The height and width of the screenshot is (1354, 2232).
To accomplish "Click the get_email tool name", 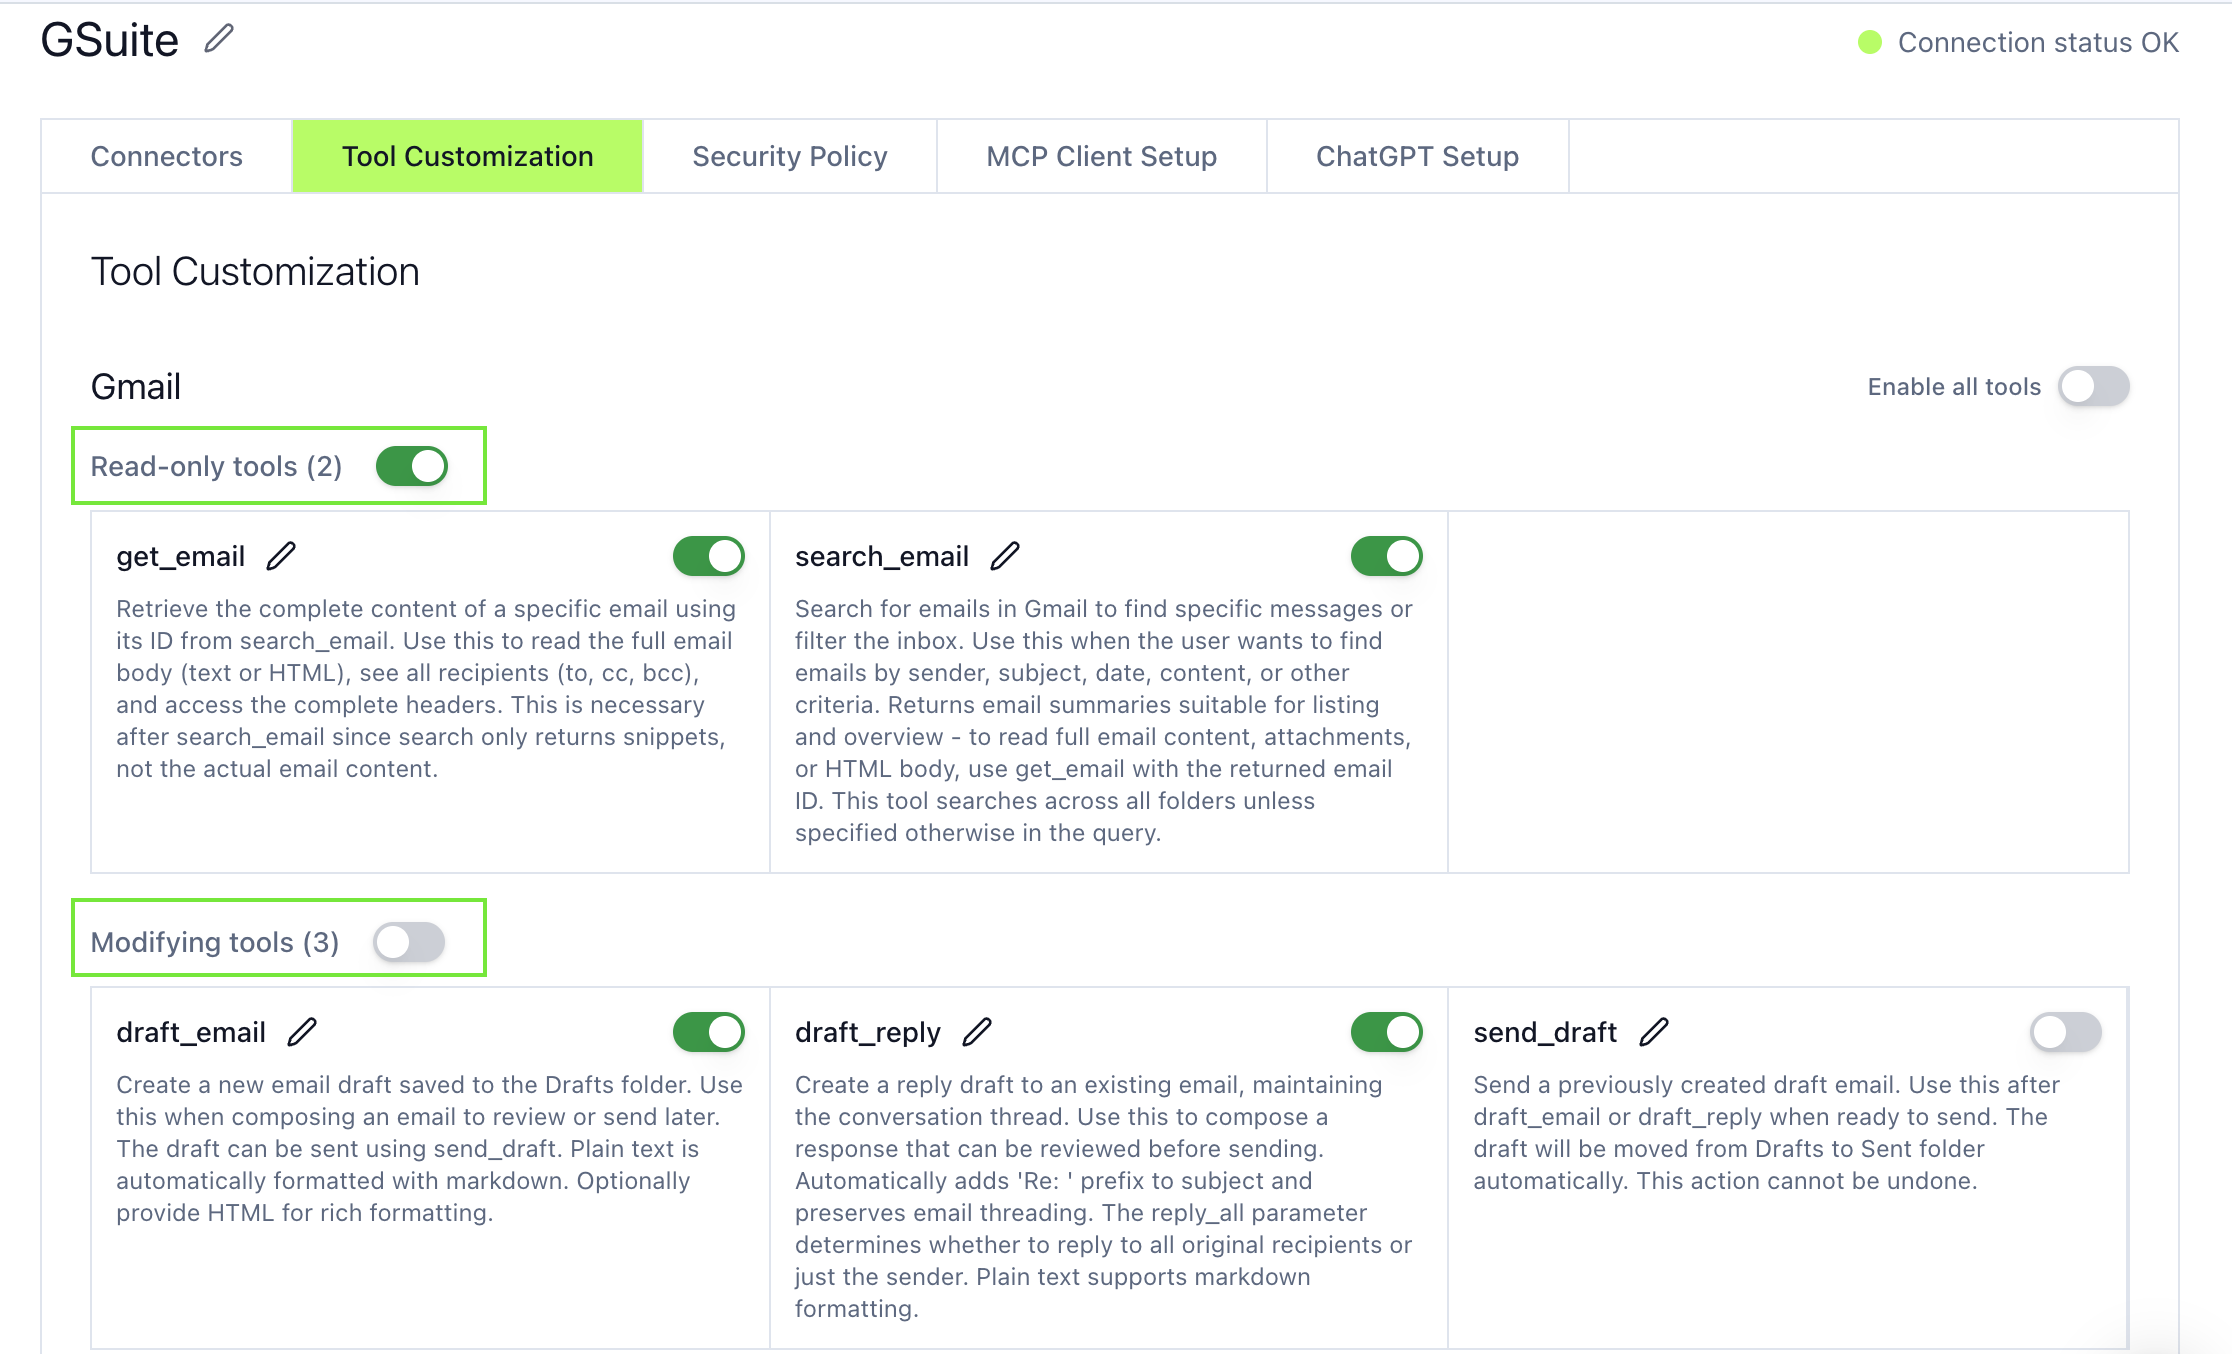I will [x=181, y=556].
